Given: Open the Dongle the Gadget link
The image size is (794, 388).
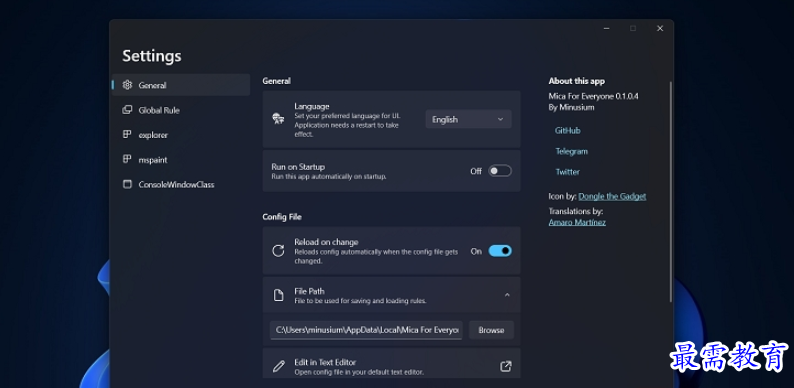Looking at the screenshot, I should pyautogui.click(x=612, y=197).
